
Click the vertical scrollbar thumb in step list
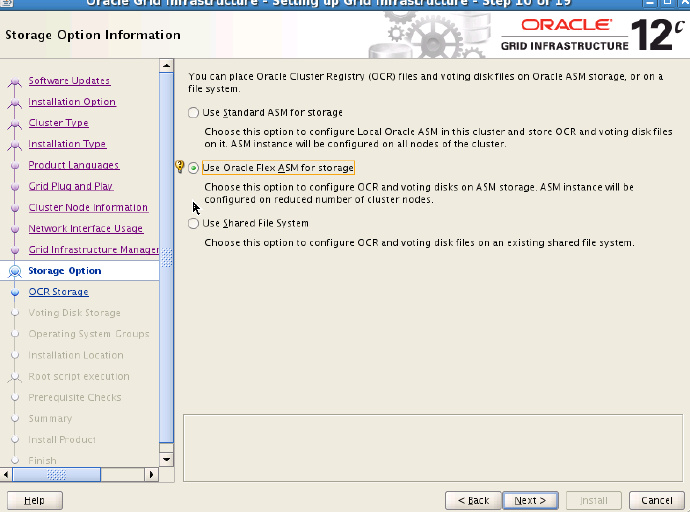[166, 258]
